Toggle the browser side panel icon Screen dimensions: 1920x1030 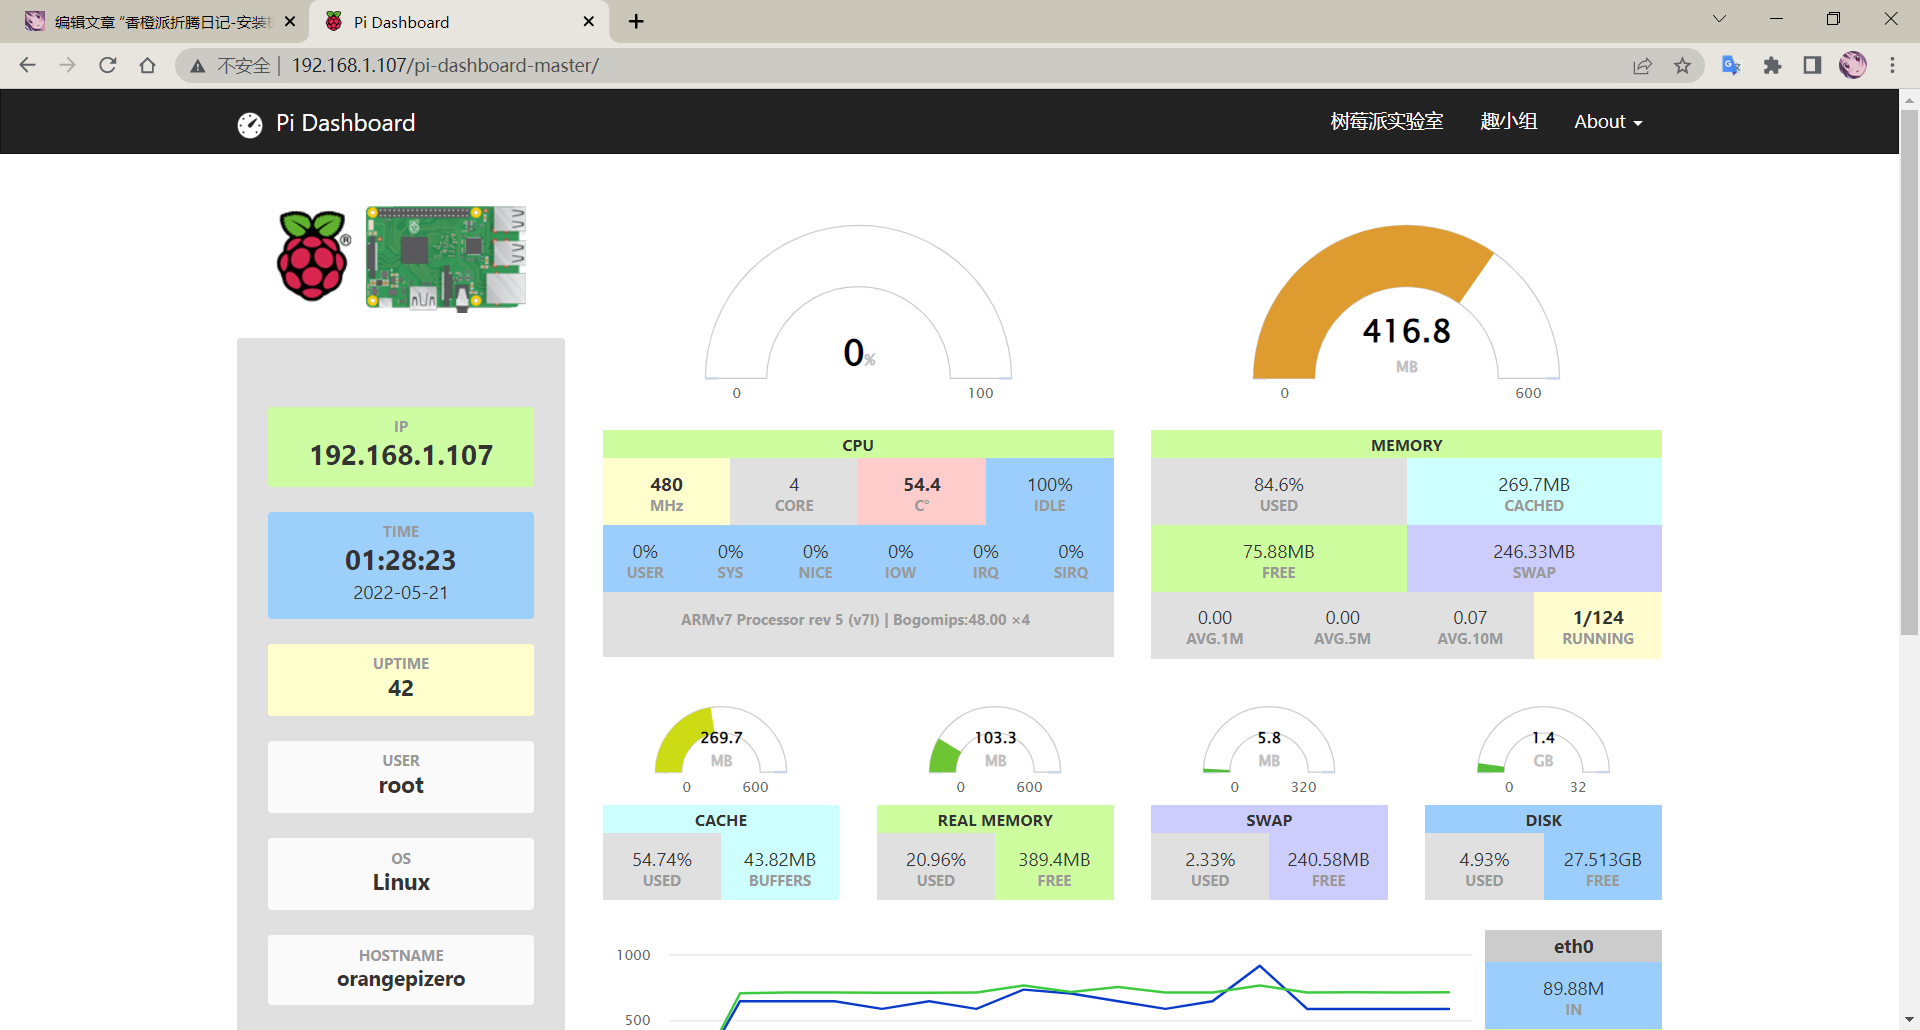coord(1812,65)
